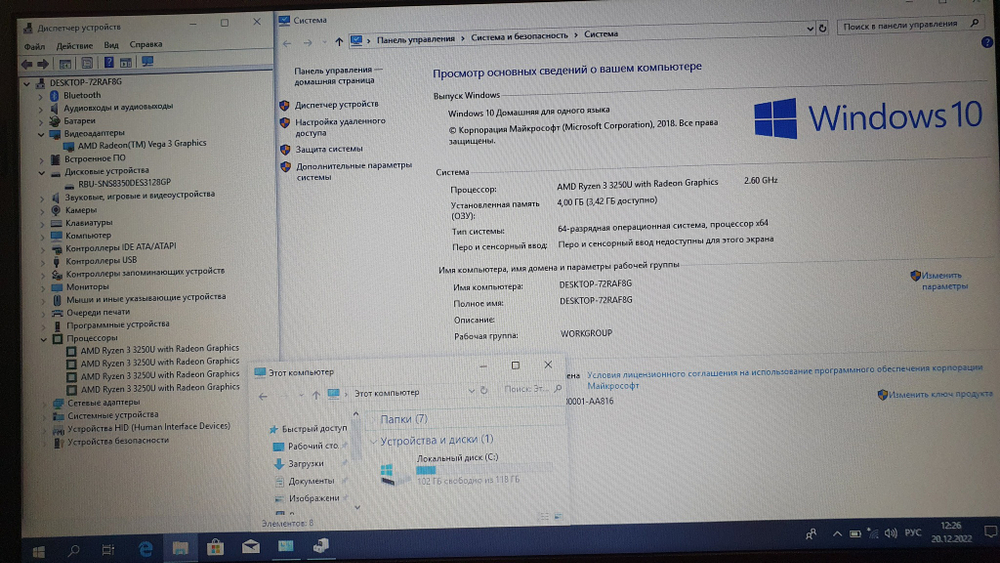The image size is (1000, 563).
Task: Click the show/hide console tree toolbar icon
Action: tap(65, 64)
